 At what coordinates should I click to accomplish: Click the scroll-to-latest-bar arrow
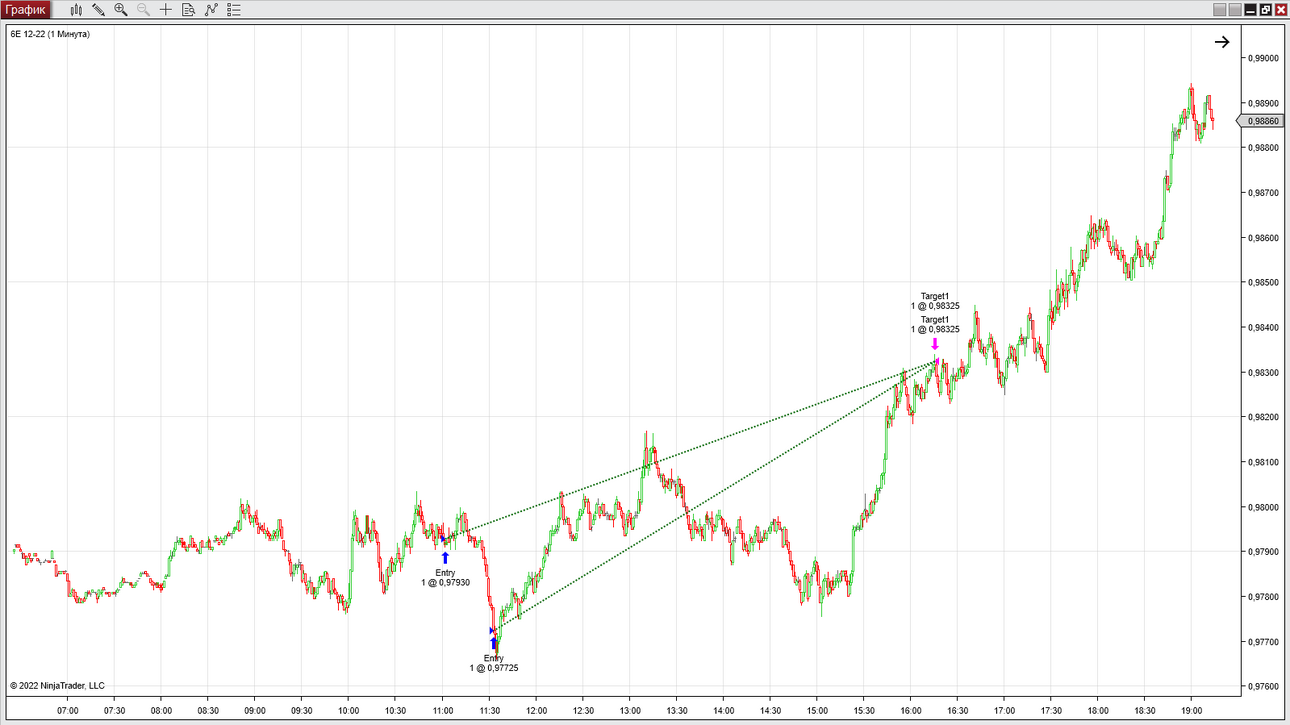tap(1222, 42)
